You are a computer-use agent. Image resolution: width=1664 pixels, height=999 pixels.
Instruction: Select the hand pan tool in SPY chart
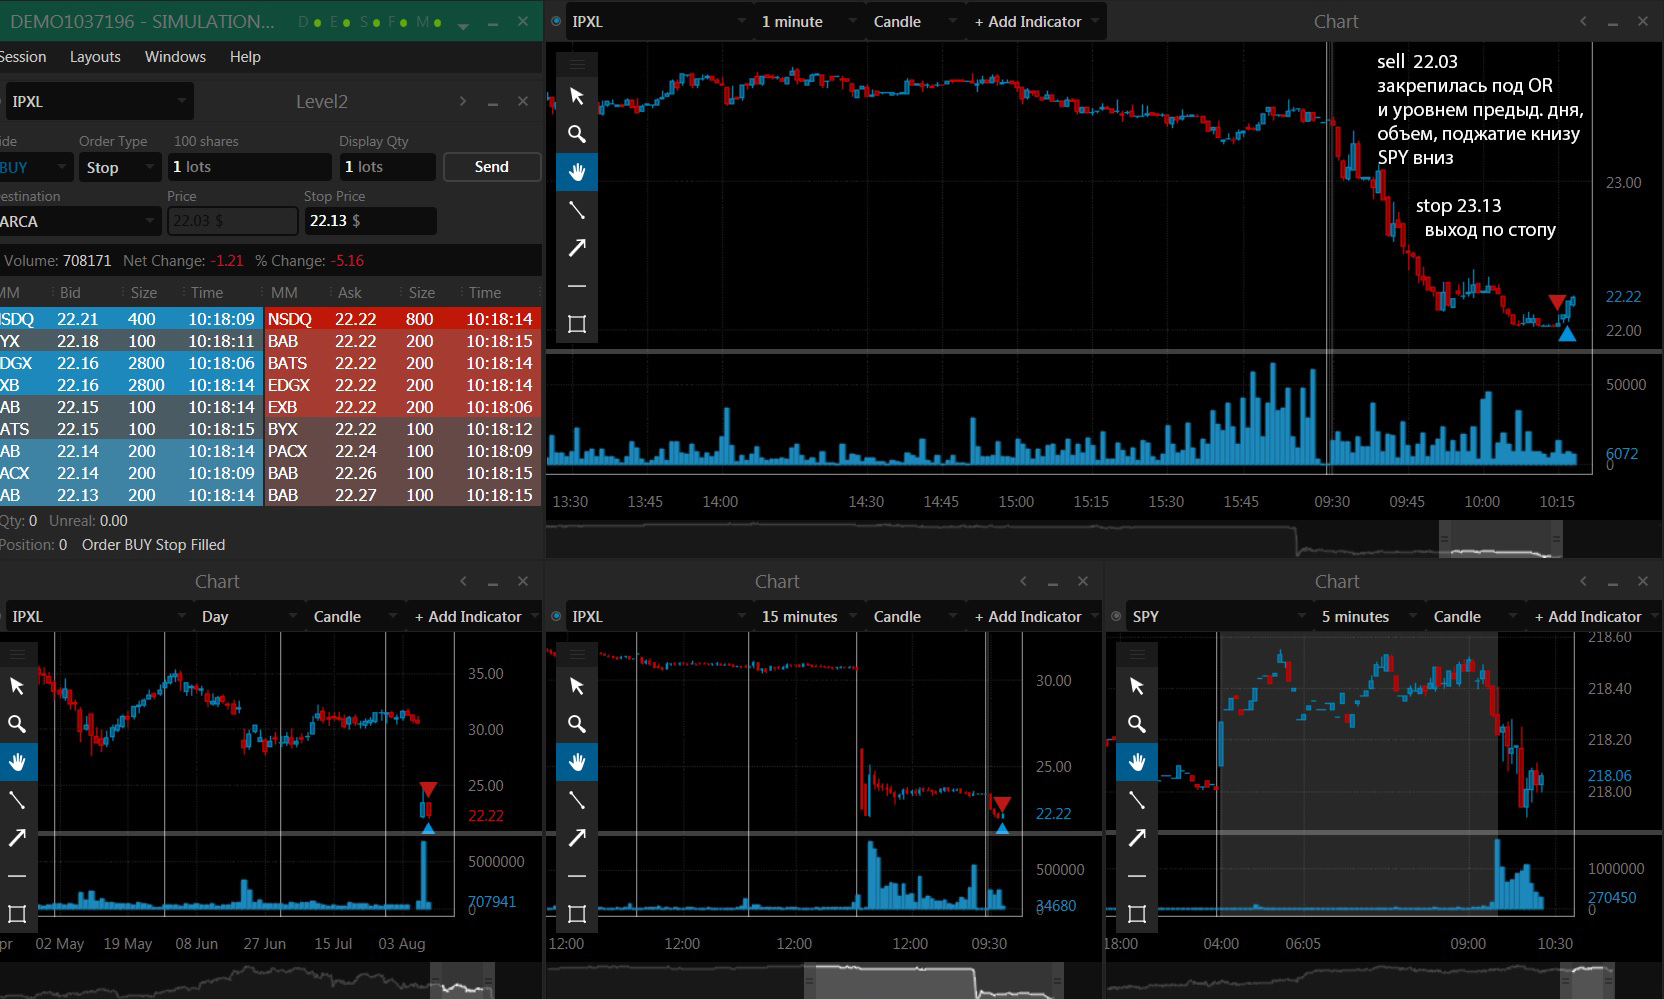[x=1137, y=762]
